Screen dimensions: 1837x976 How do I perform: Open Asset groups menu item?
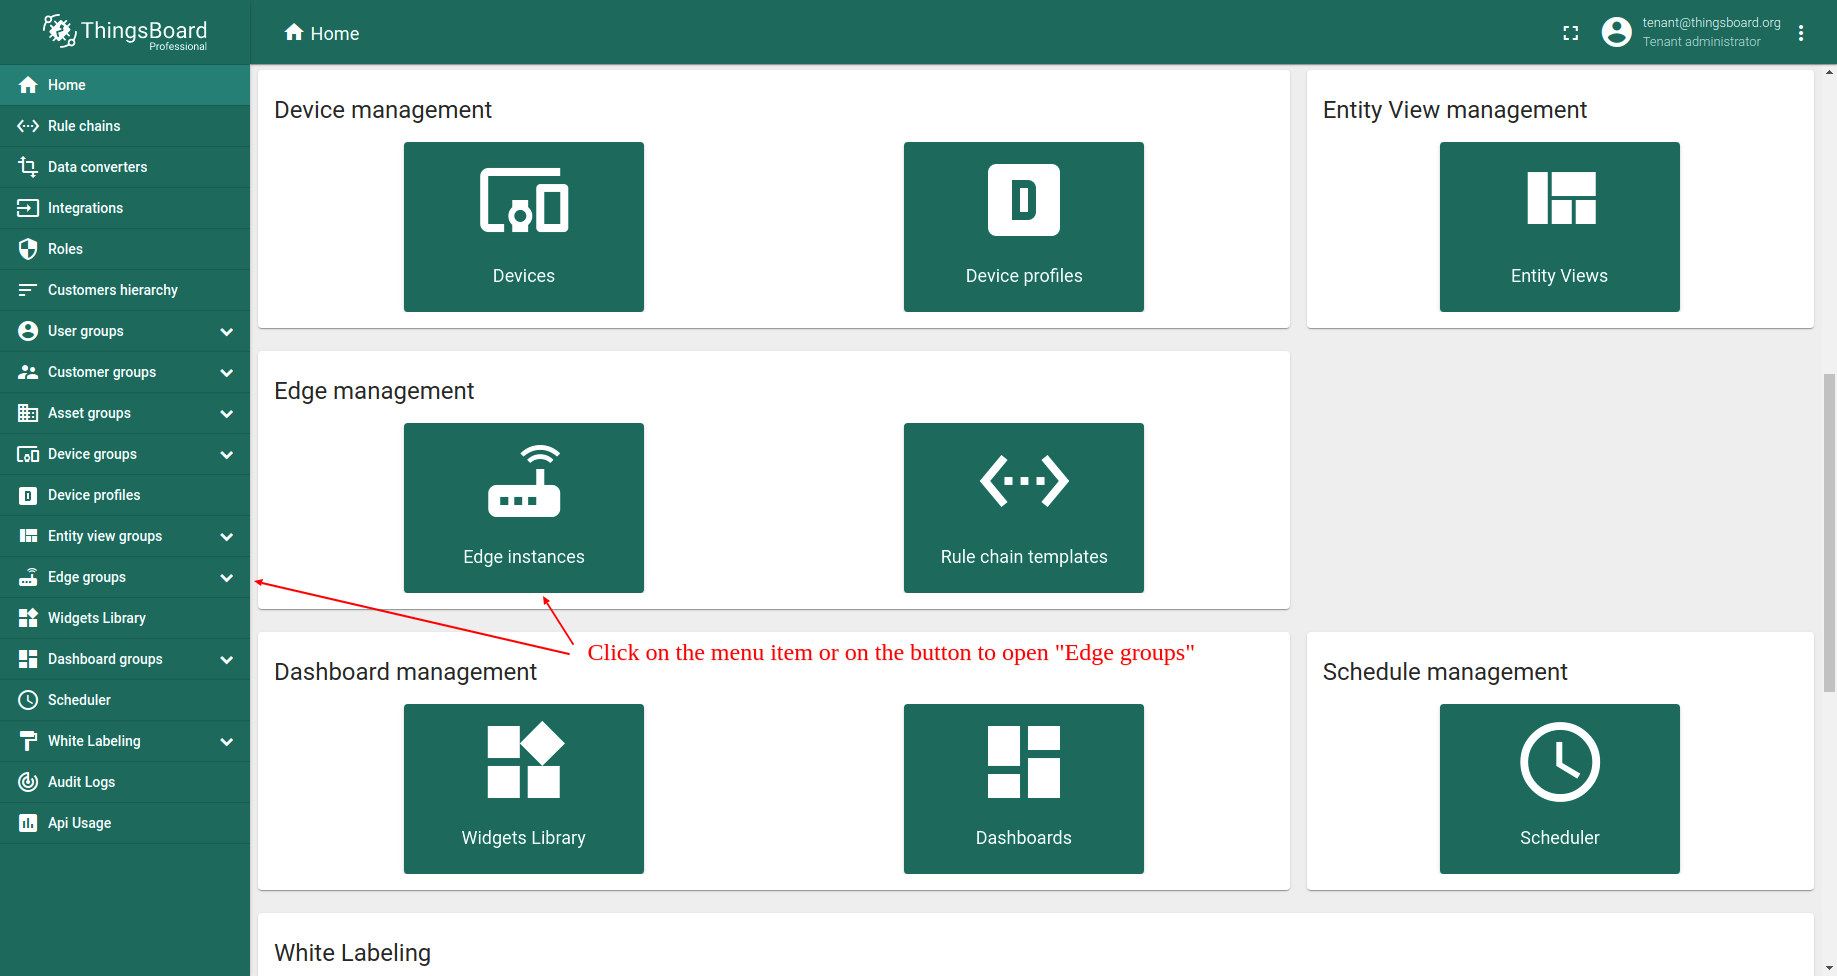125,413
